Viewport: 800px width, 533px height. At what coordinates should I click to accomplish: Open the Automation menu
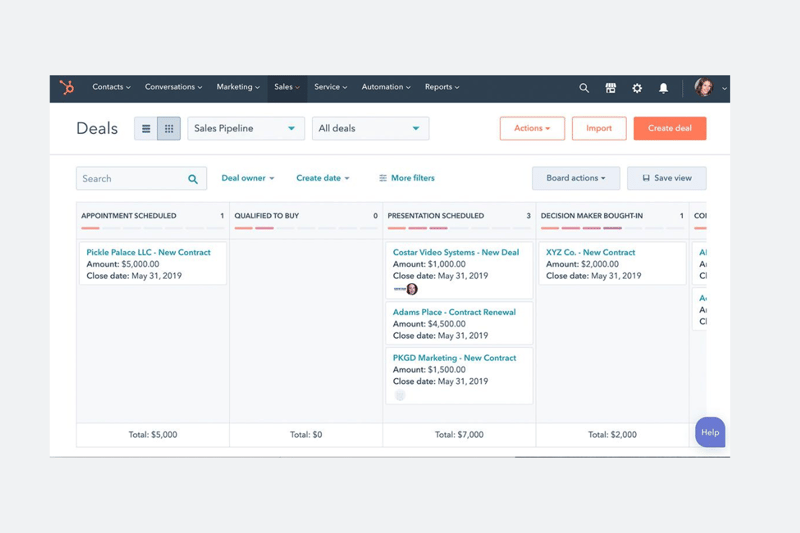pyautogui.click(x=386, y=87)
